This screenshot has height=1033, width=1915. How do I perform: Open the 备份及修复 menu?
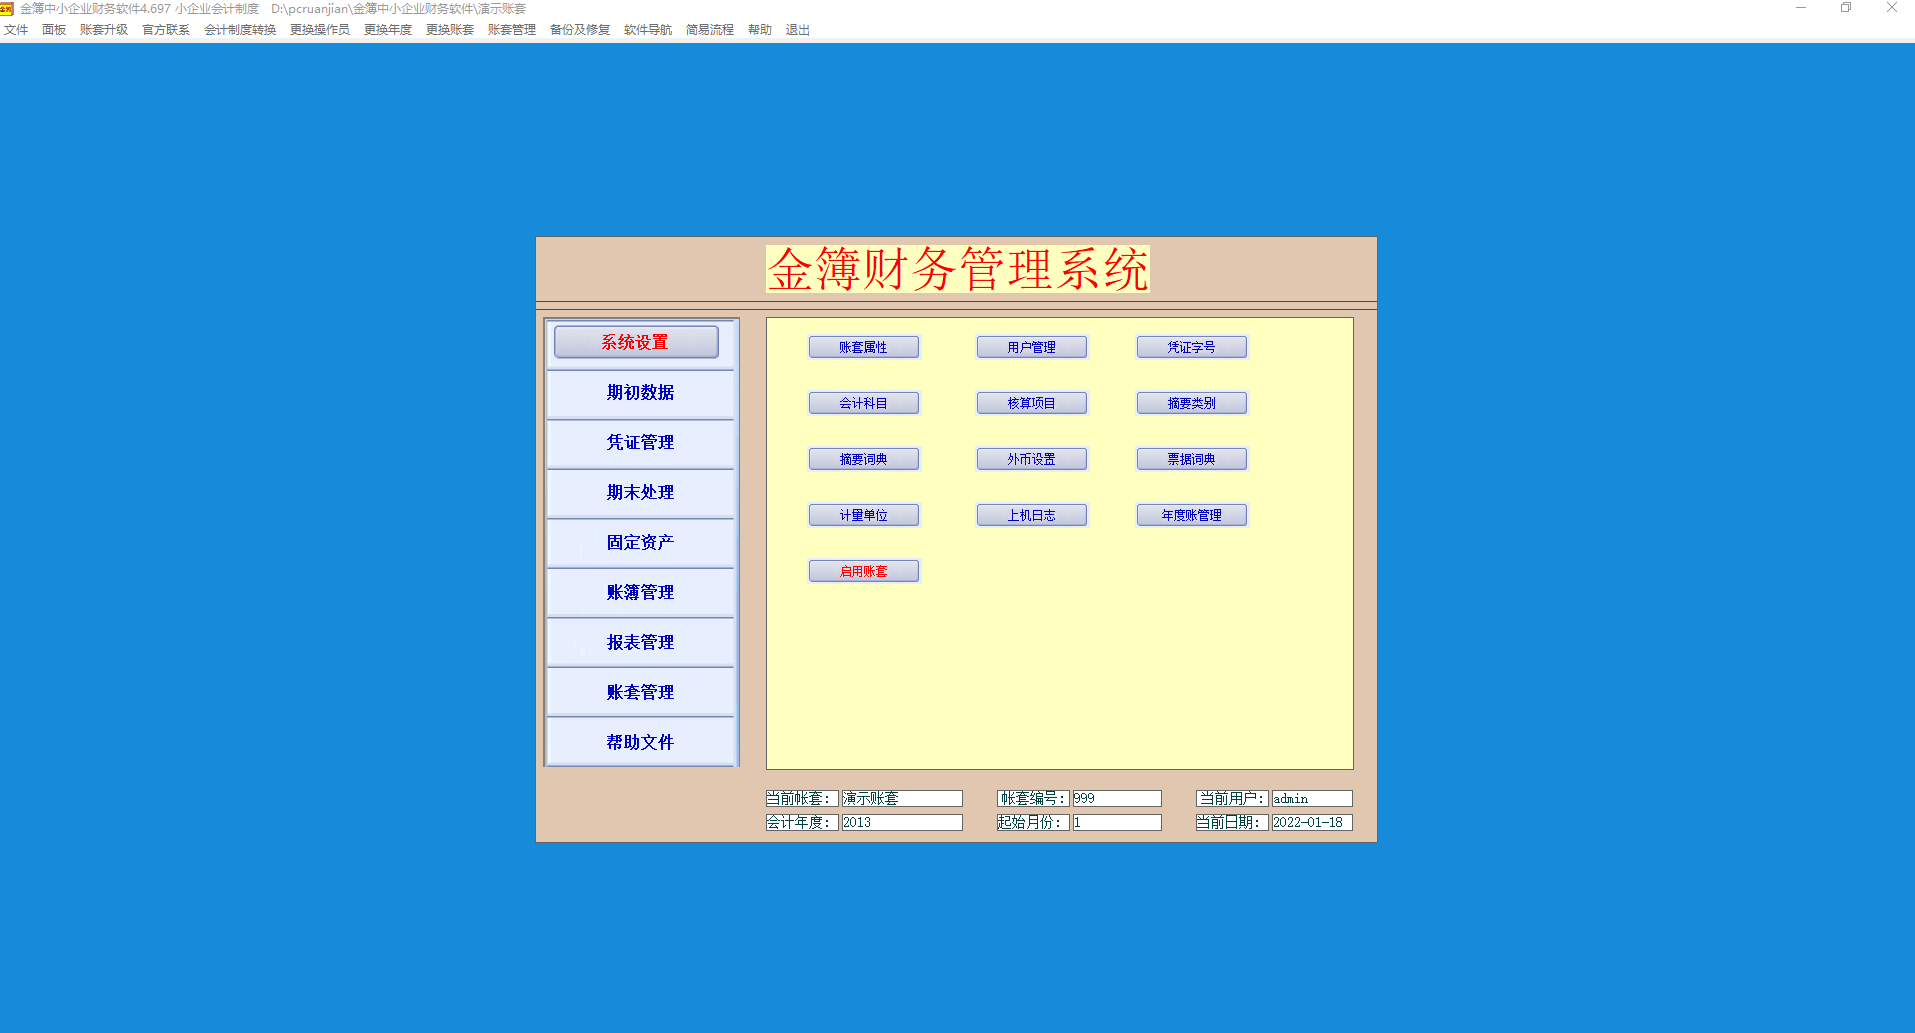580,30
